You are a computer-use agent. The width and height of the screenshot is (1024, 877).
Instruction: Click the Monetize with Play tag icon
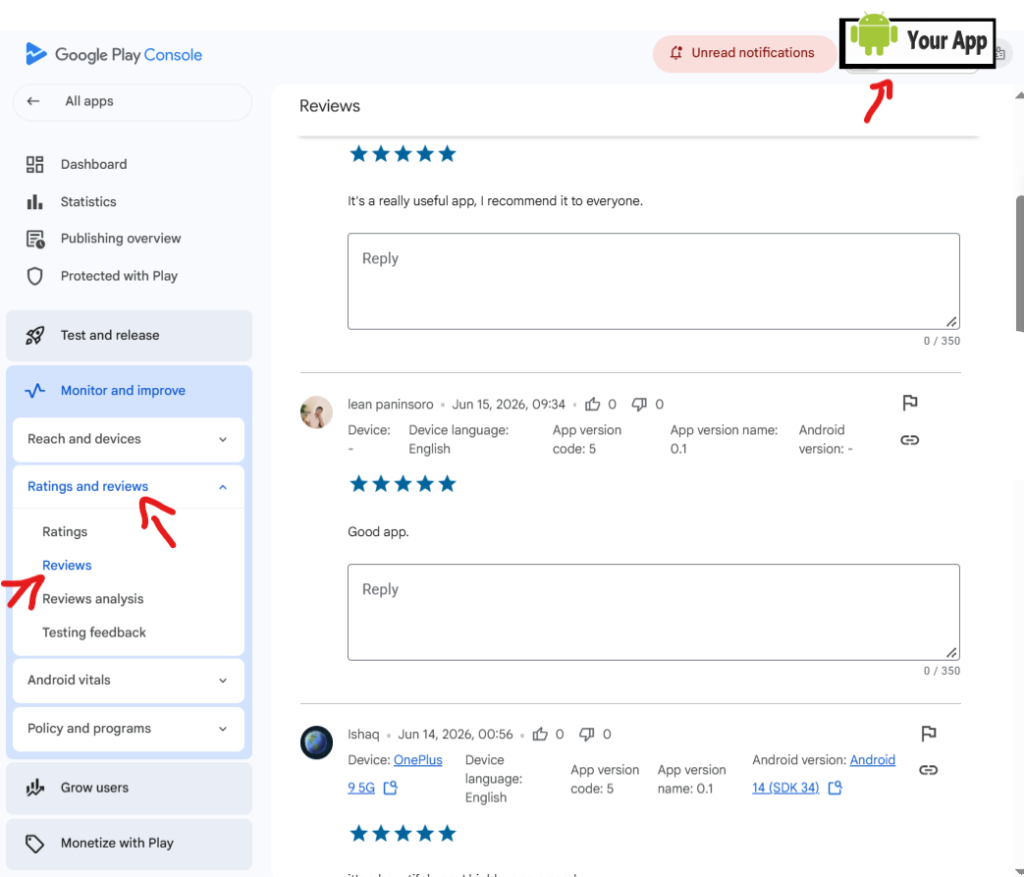click(x=35, y=843)
